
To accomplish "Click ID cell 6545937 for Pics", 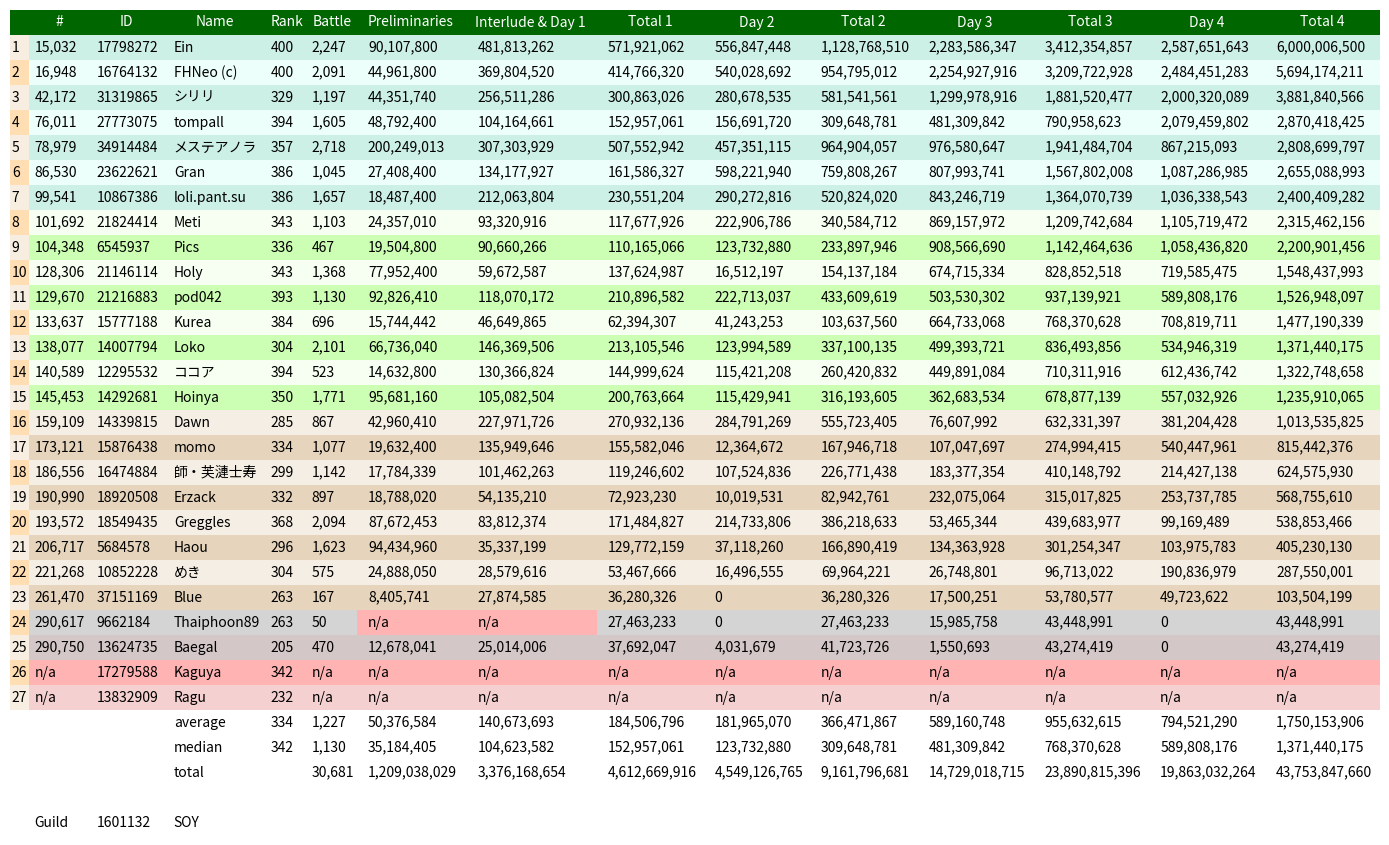I will [123, 247].
